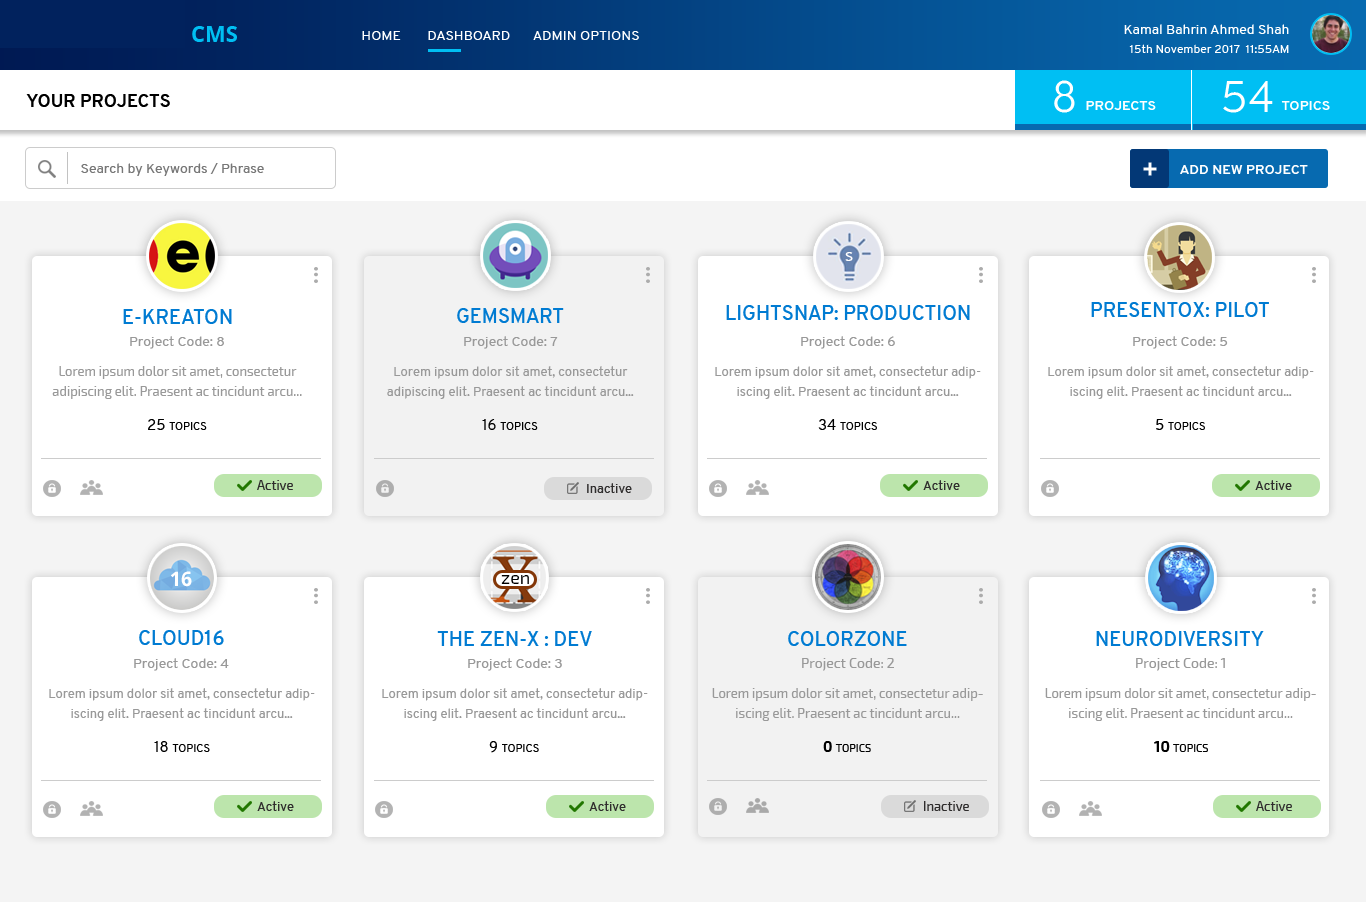Go to the HOME nav item
The width and height of the screenshot is (1366, 902).
[381, 36]
